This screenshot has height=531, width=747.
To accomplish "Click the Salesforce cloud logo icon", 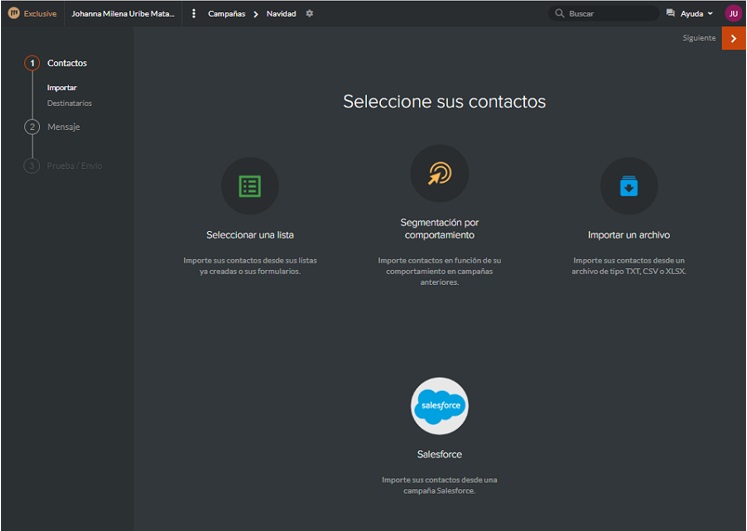I will pyautogui.click(x=439, y=405).
